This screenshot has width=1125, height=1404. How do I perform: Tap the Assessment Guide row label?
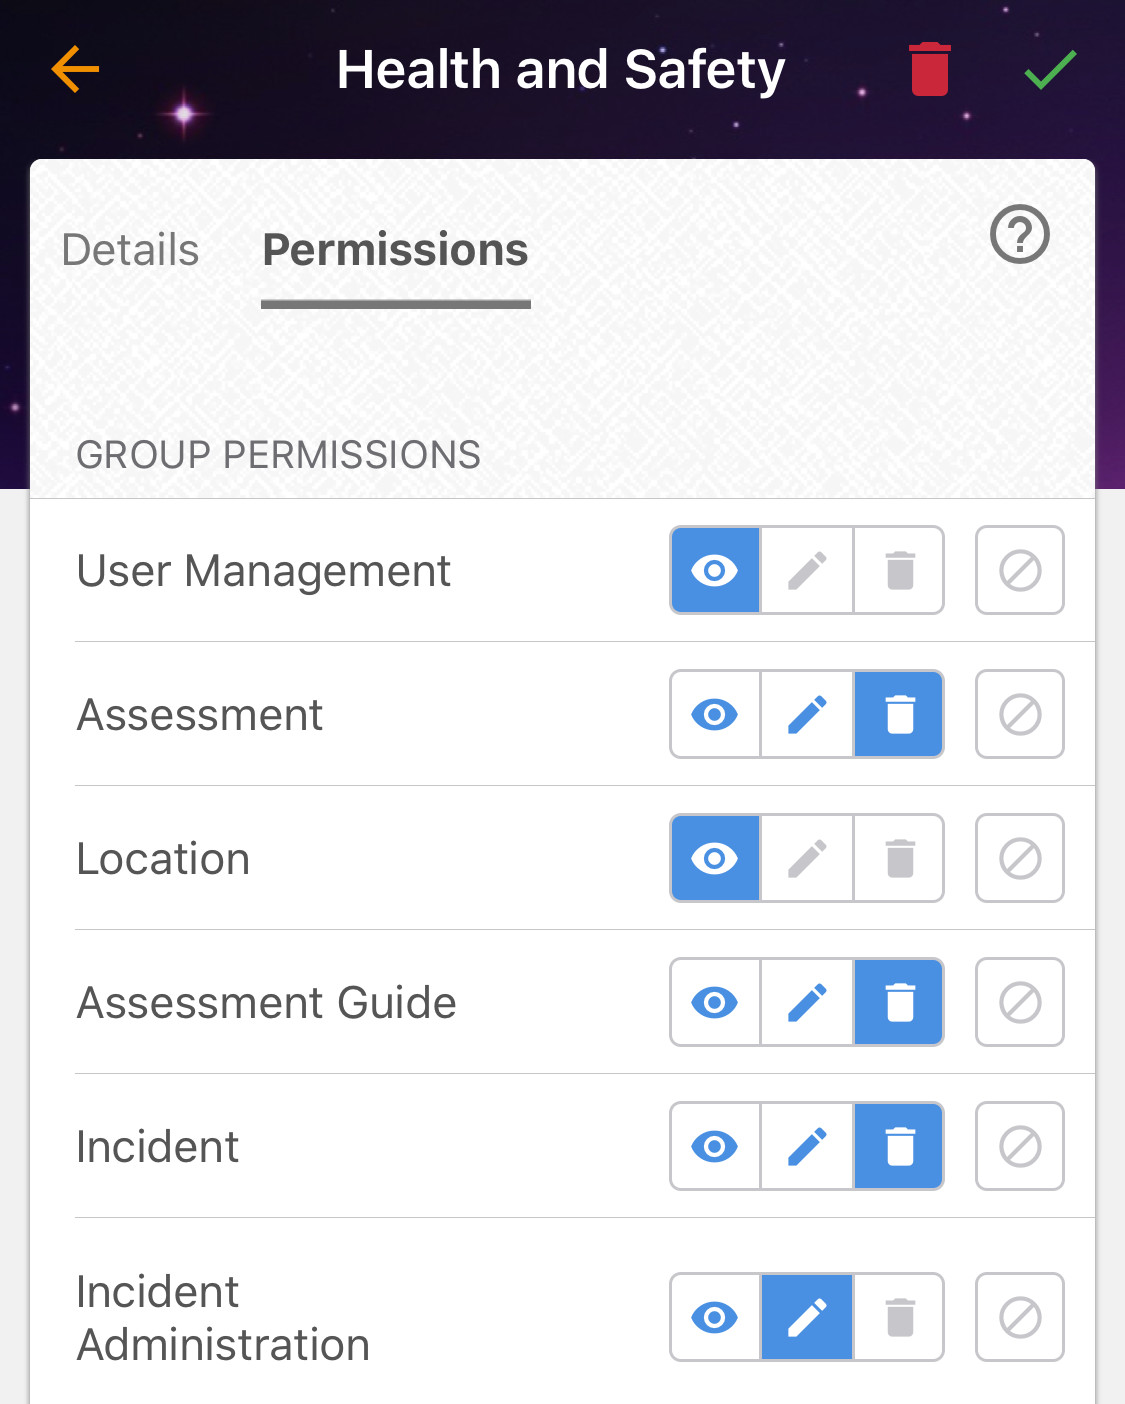[267, 1002]
